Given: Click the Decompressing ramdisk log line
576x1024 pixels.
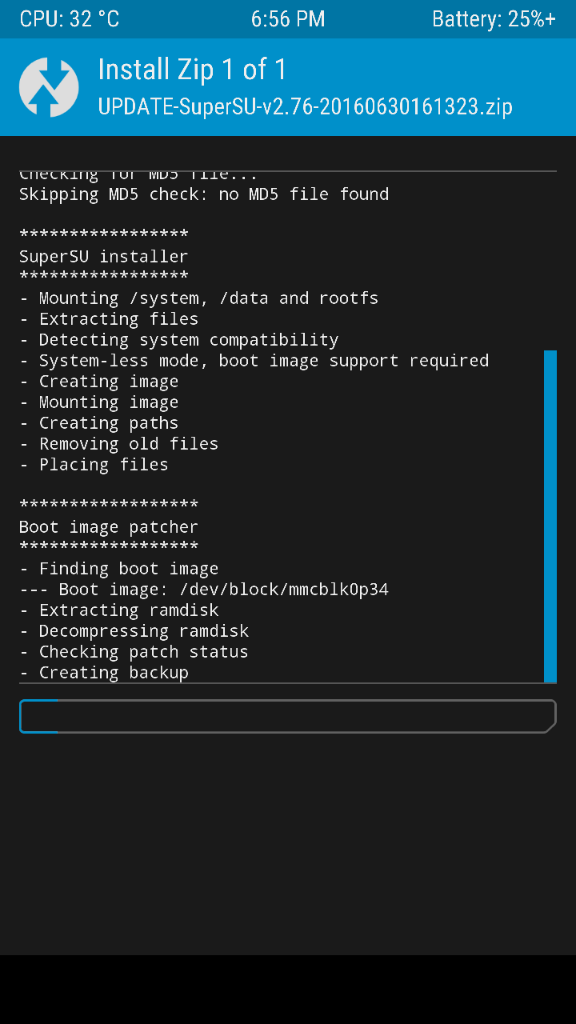Looking at the screenshot, I should (x=134, y=632).
